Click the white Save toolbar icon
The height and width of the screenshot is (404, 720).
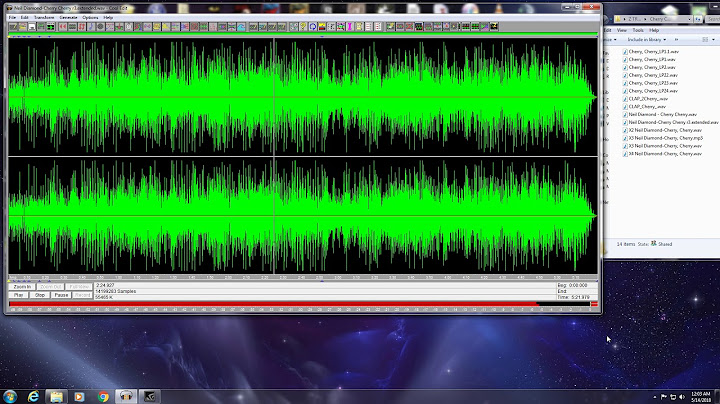coord(32,27)
